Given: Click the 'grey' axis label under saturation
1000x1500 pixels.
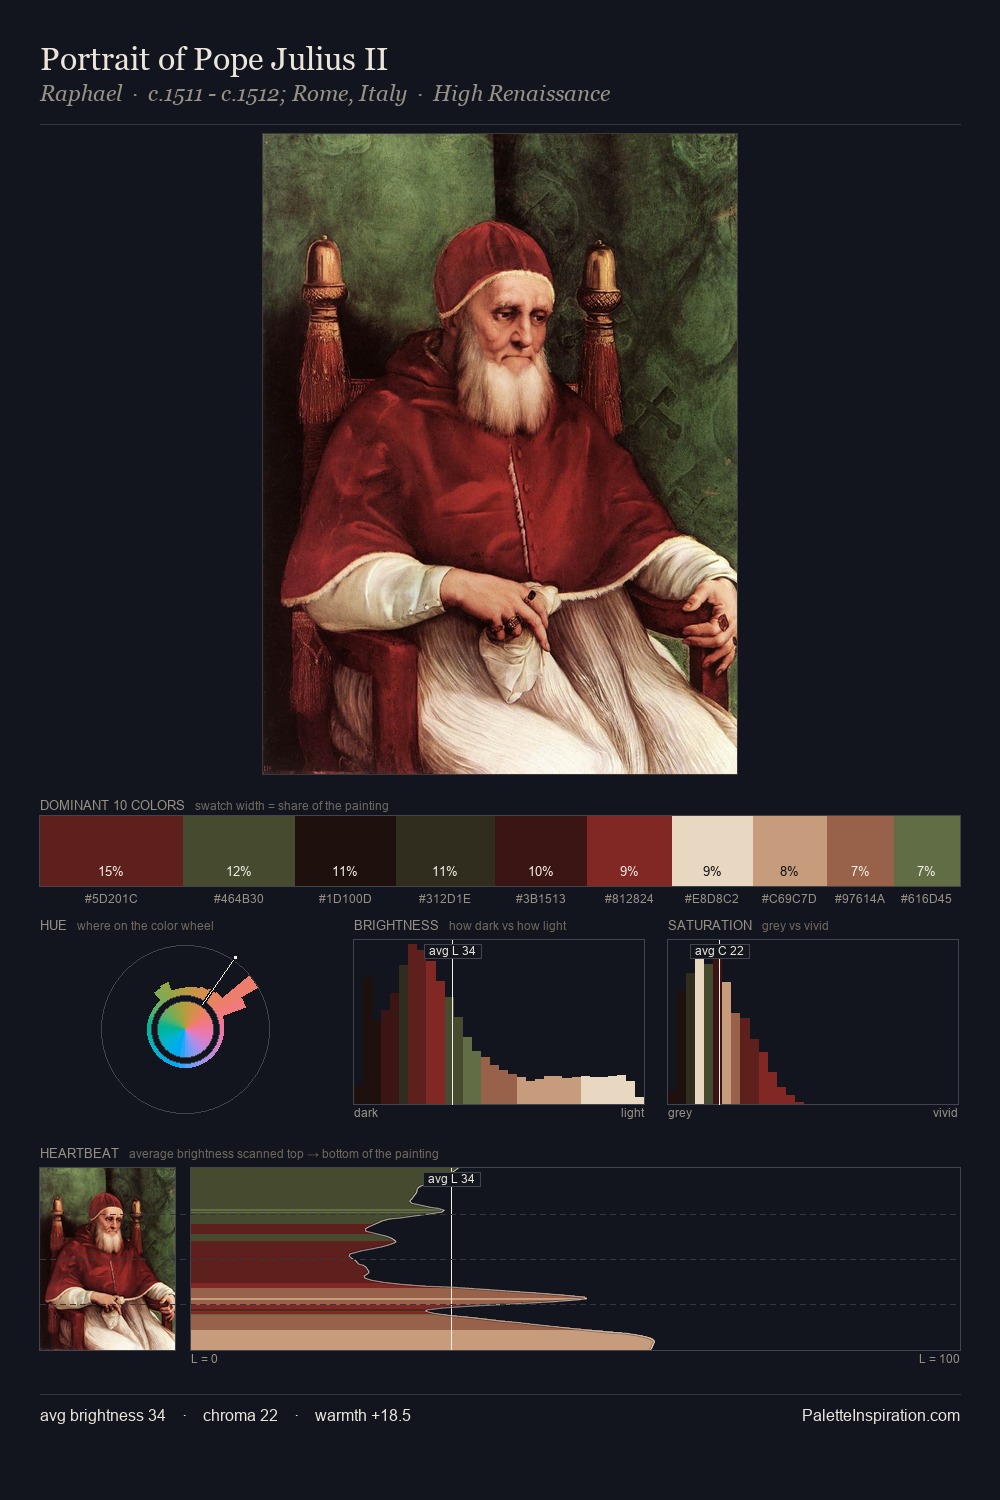Looking at the screenshot, I should coord(680,1113).
